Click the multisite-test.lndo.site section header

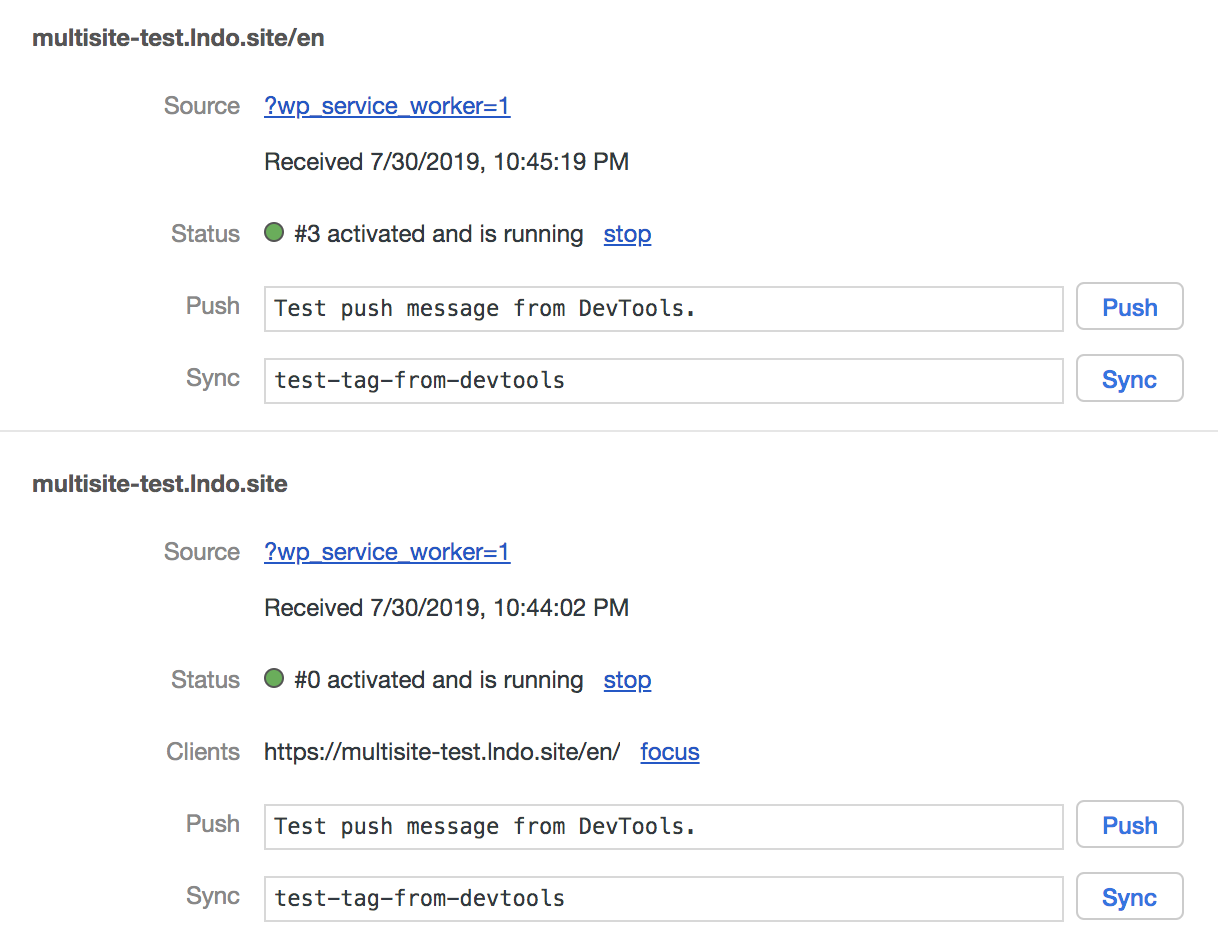coord(160,483)
